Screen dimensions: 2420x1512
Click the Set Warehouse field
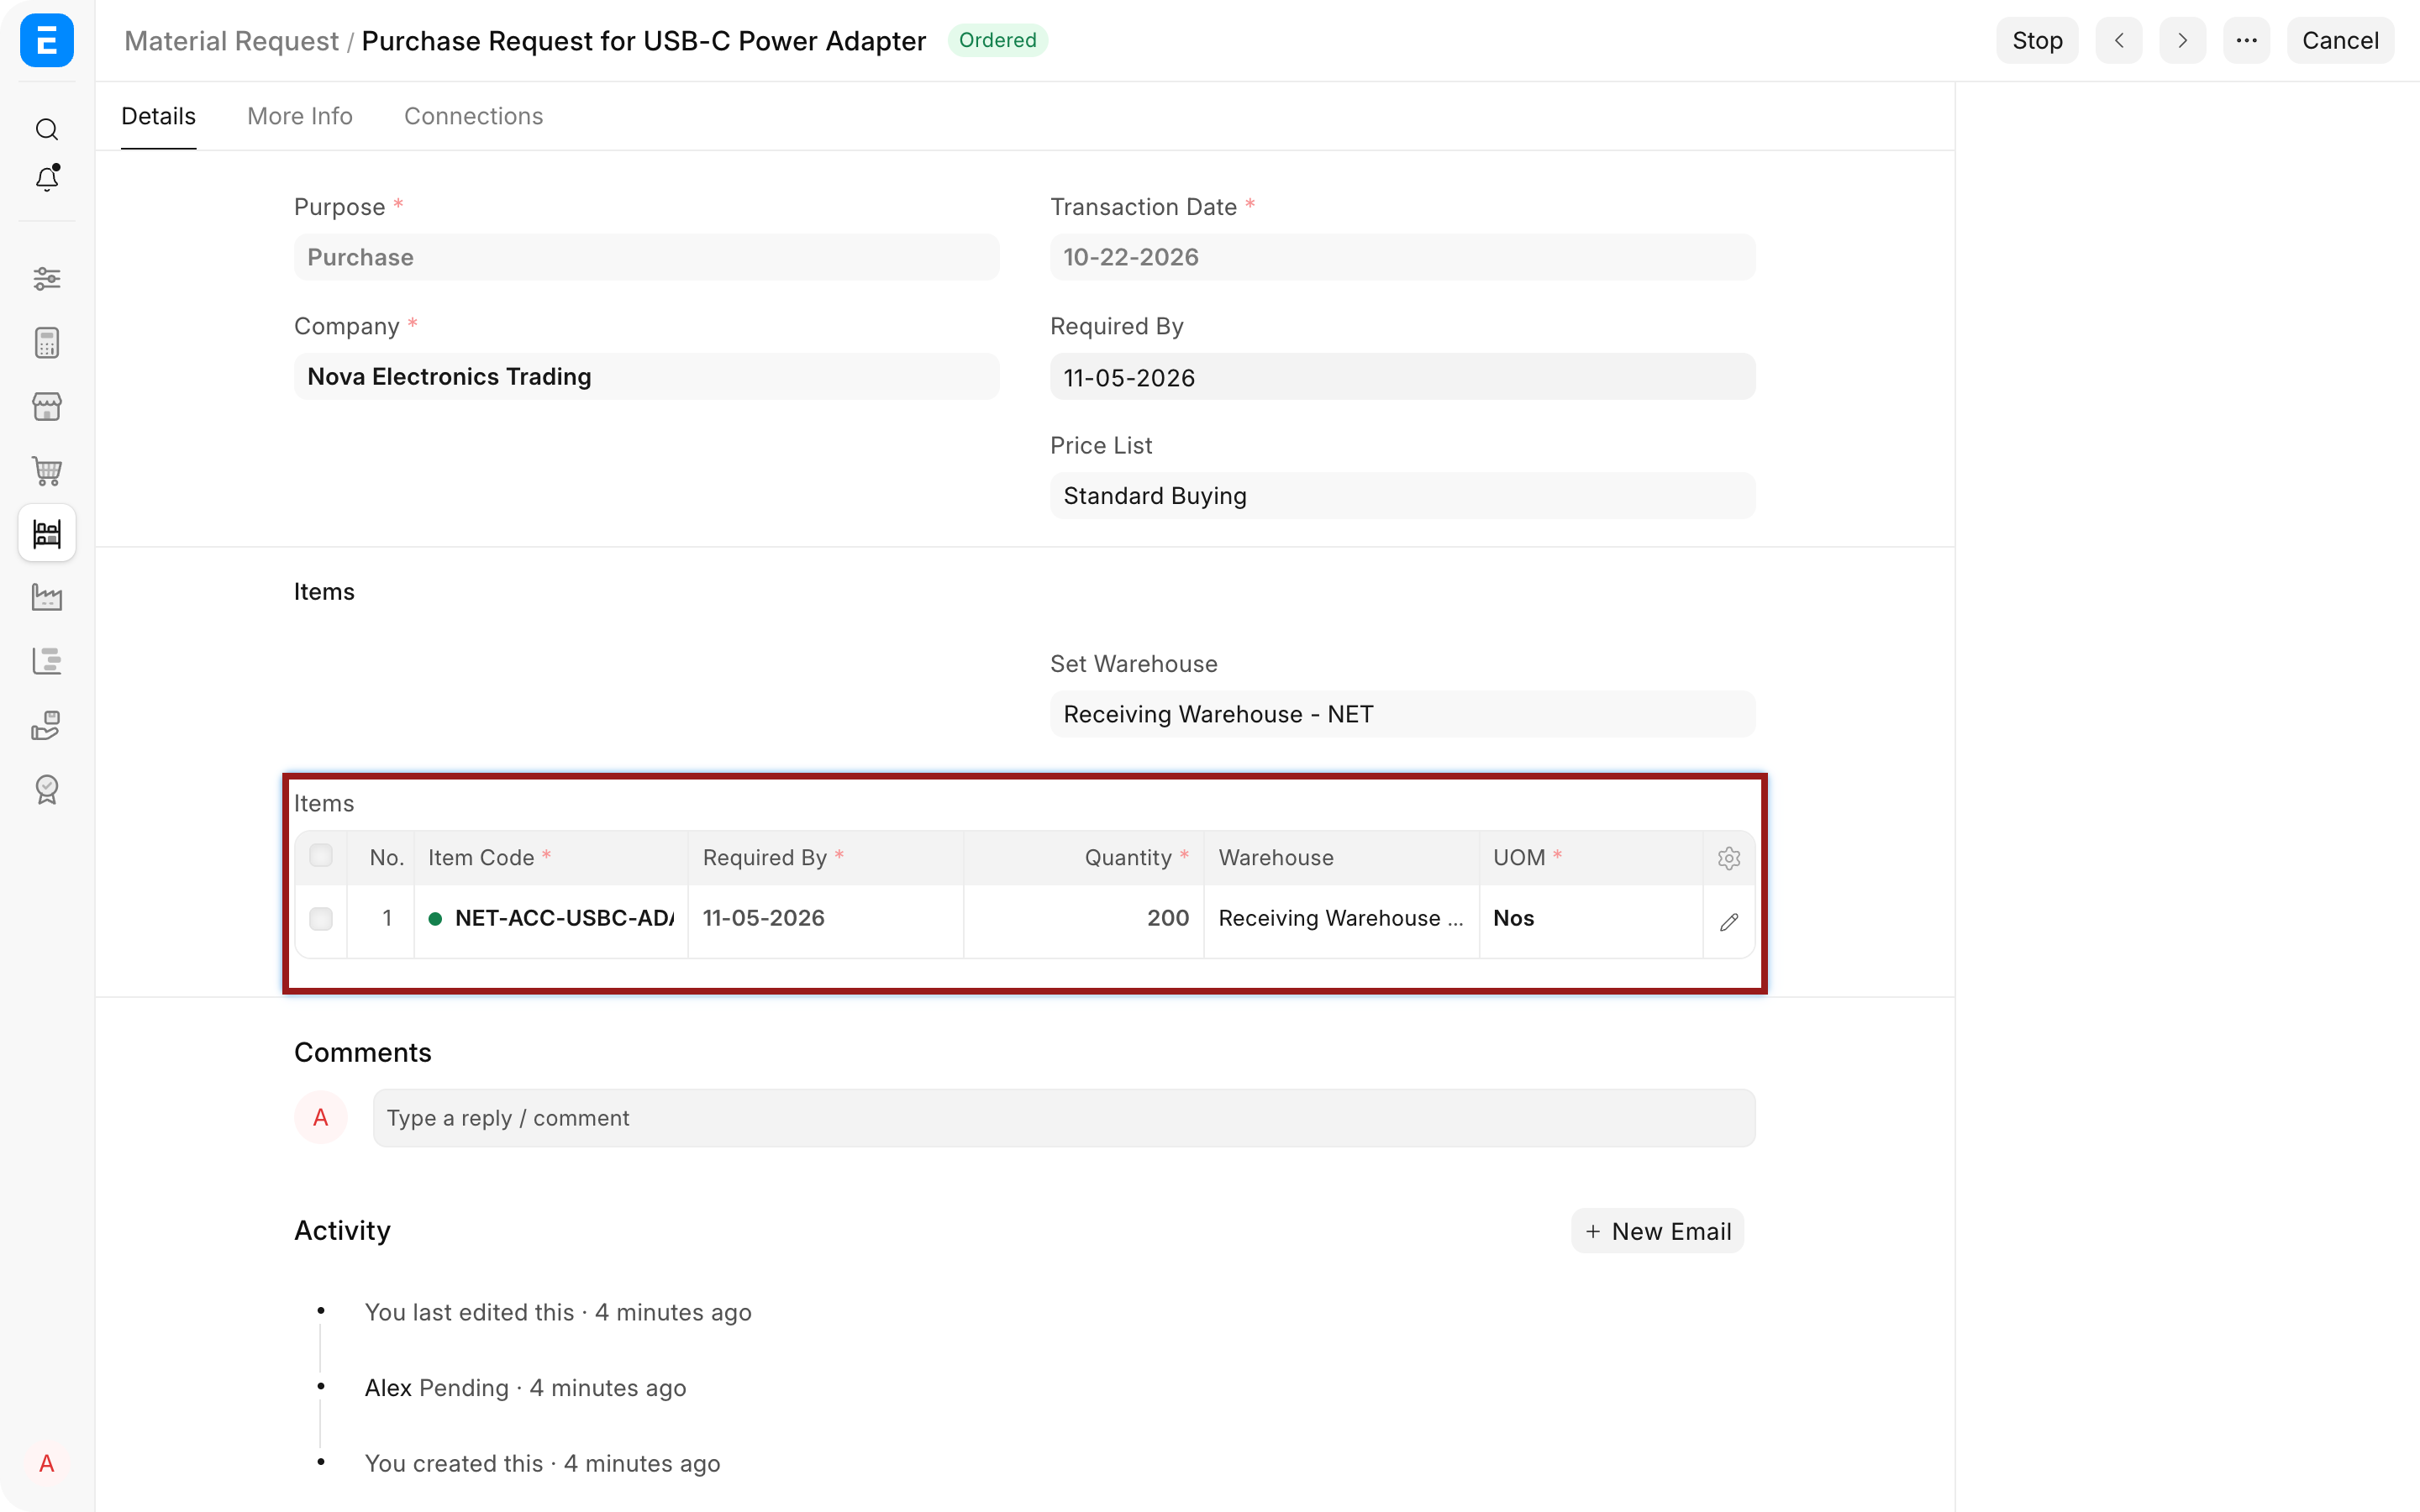click(1403, 714)
